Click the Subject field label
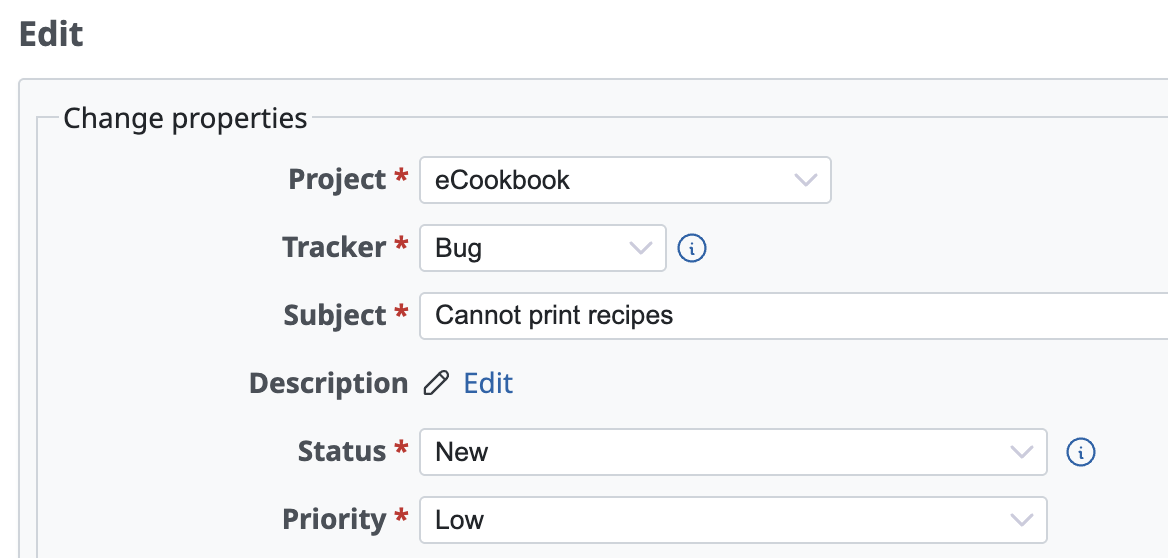Image resolution: width=1168 pixels, height=558 pixels. pyautogui.click(x=335, y=316)
